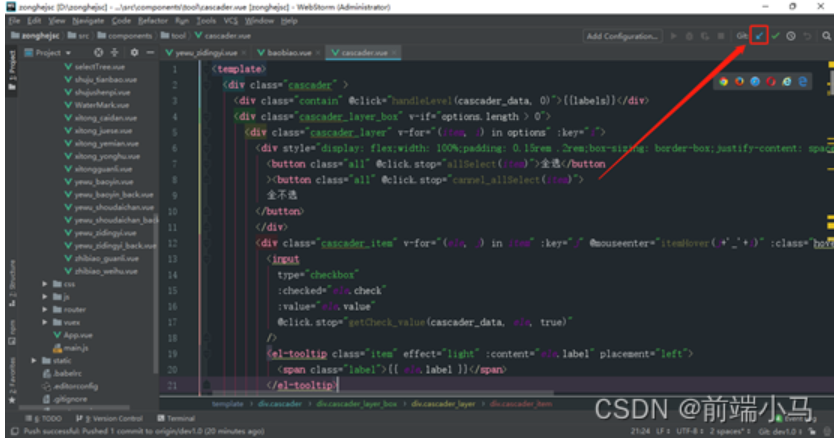
Task: Open the 2 spaces indent selector
Action: pyautogui.click(x=730, y=432)
